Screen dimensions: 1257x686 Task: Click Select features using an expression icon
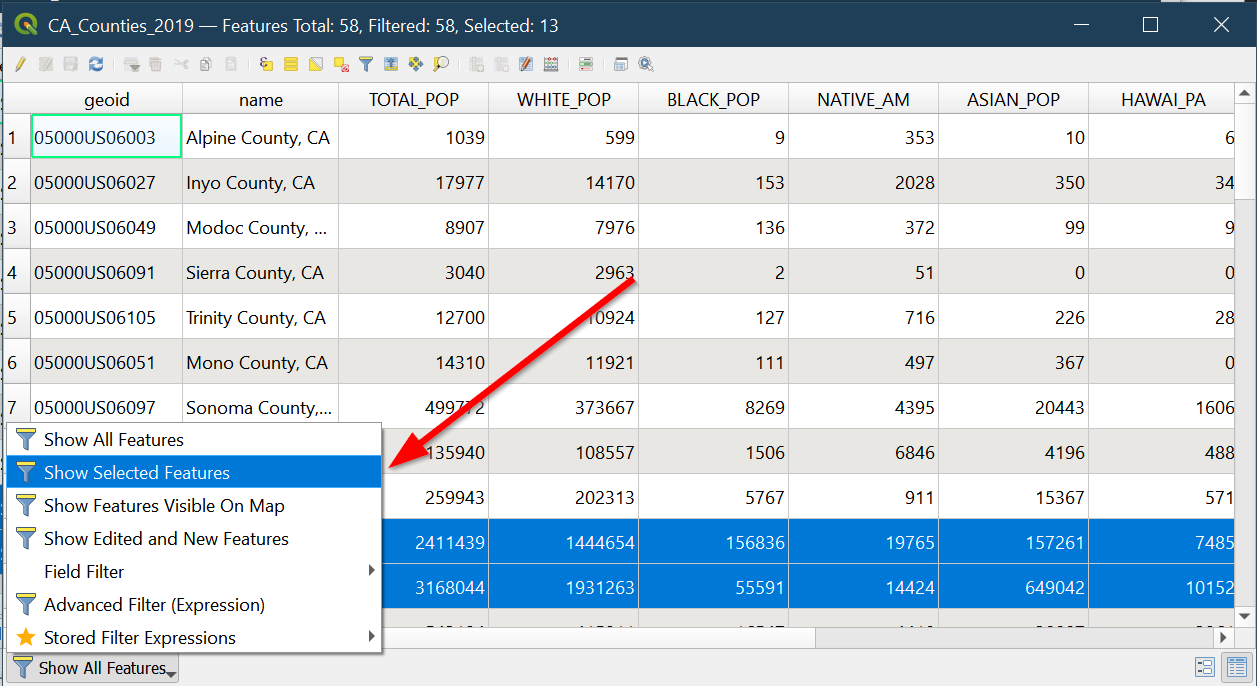266,64
